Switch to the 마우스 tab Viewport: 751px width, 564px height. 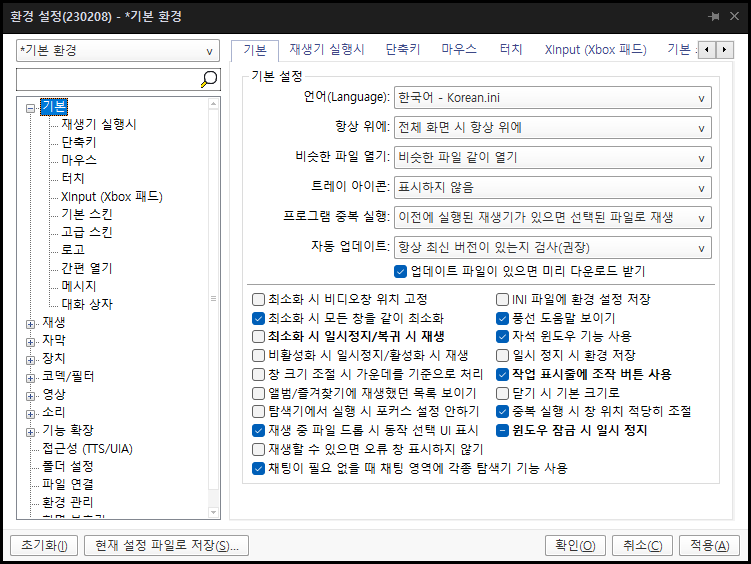point(459,49)
